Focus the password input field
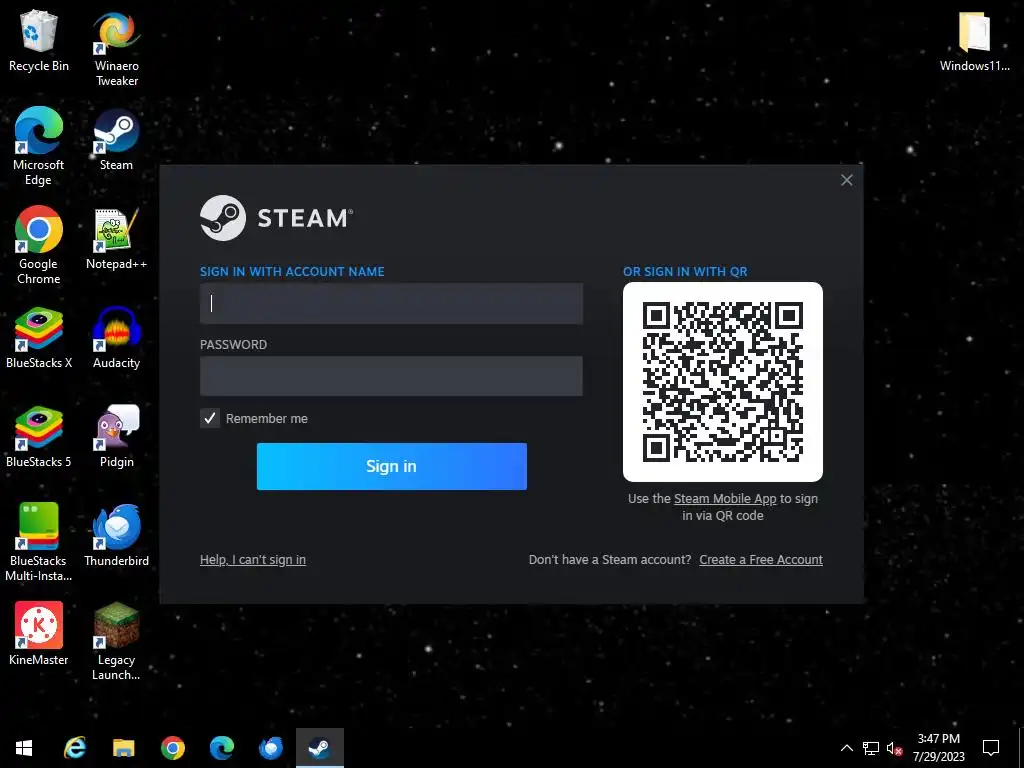The height and width of the screenshot is (768, 1024). click(391, 376)
